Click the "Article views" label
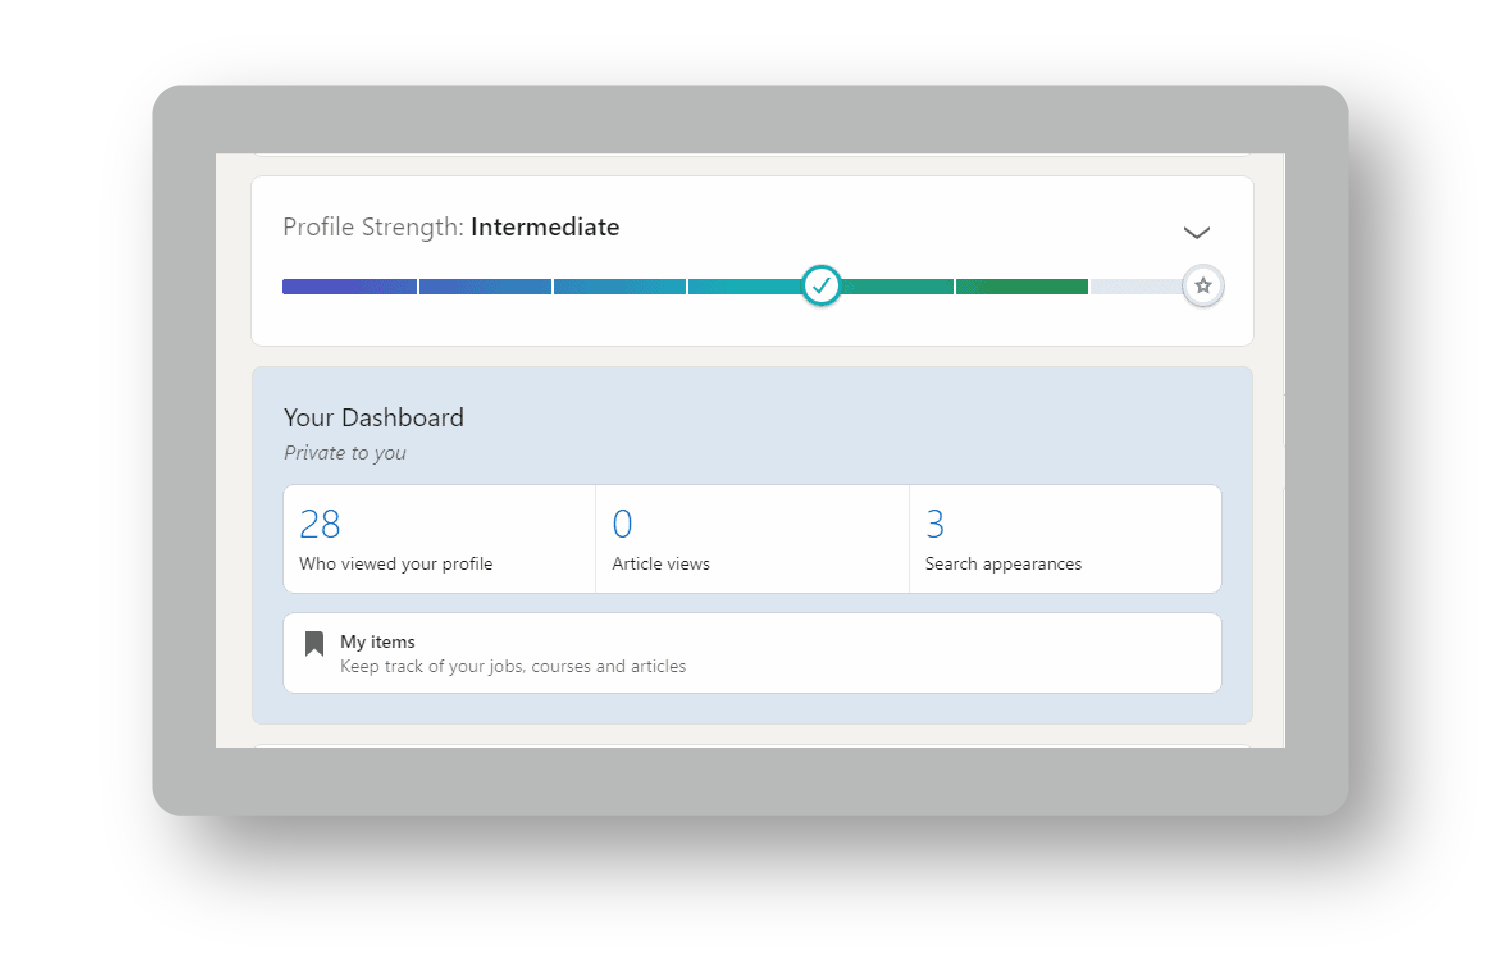The image size is (1501, 957). coord(661,564)
